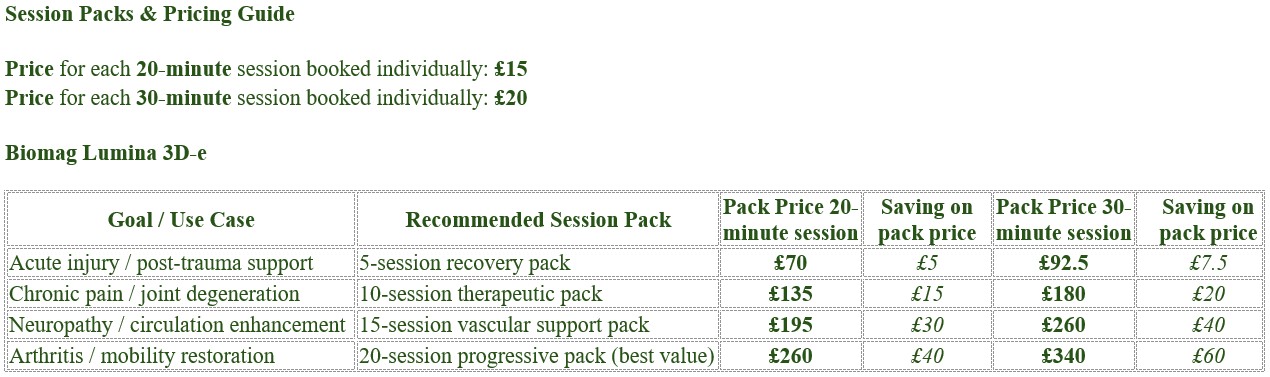
Task: Select the Neuropathy / circulation enhancement cell
Action: pos(181,326)
